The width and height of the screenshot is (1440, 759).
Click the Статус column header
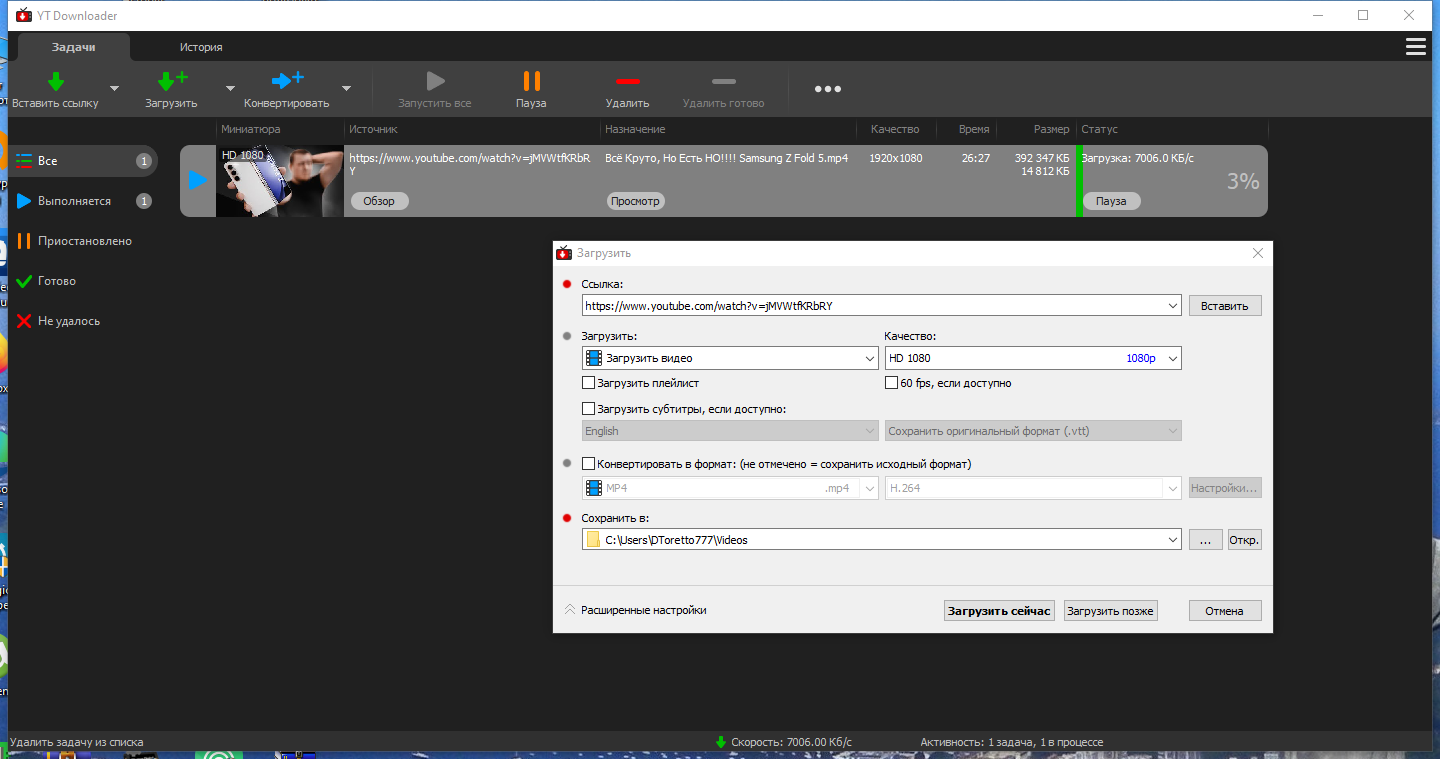click(1099, 129)
